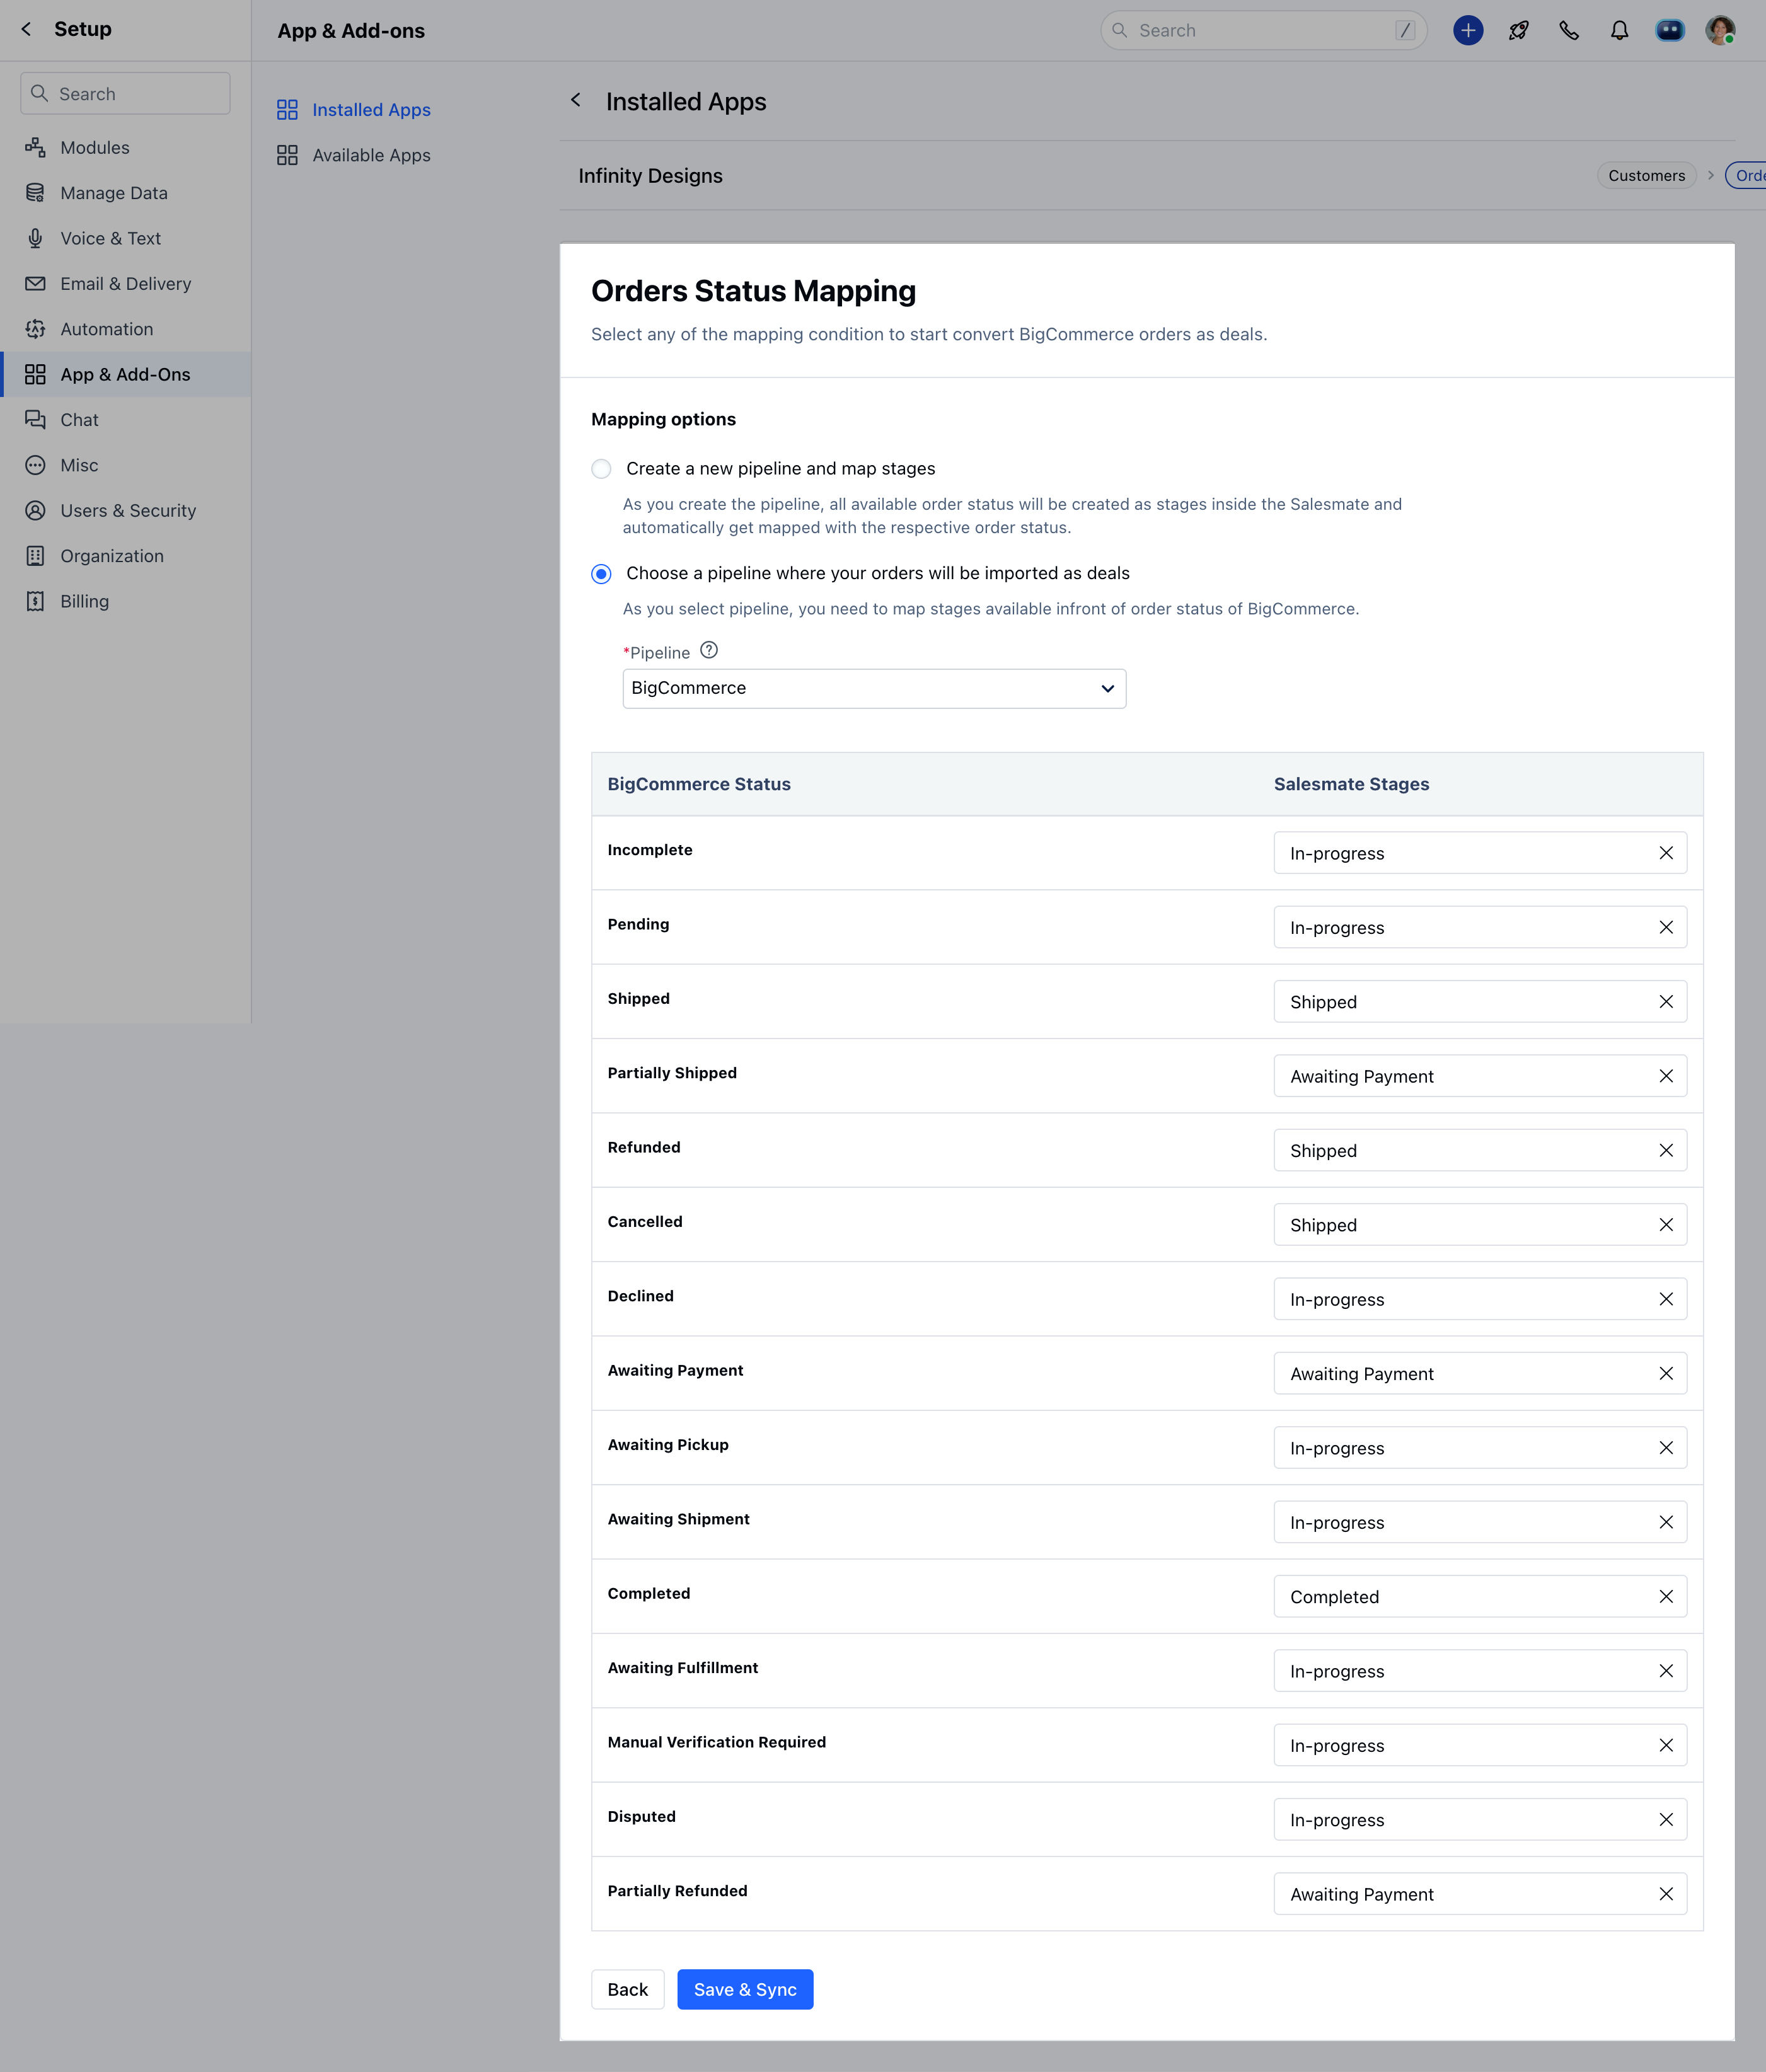Click the blue plus quick-add icon
The image size is (1766, 2072).
click(1467, 30)
